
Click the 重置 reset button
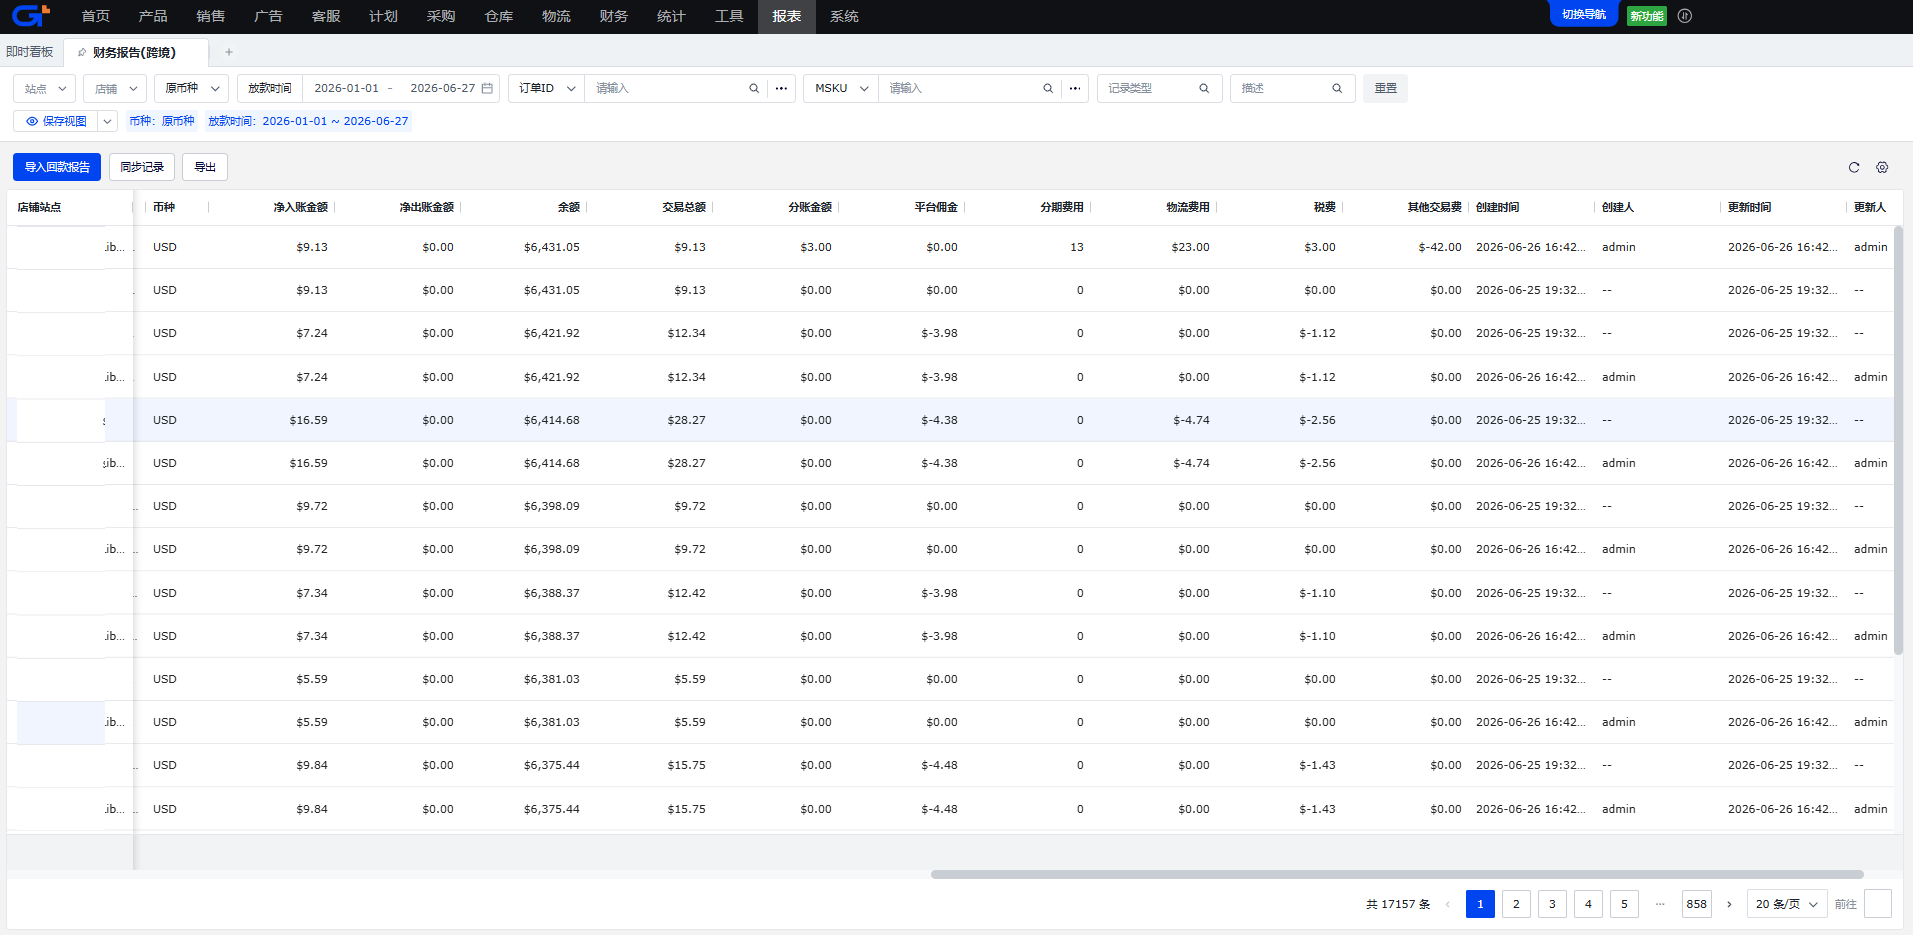(1385, 88)
